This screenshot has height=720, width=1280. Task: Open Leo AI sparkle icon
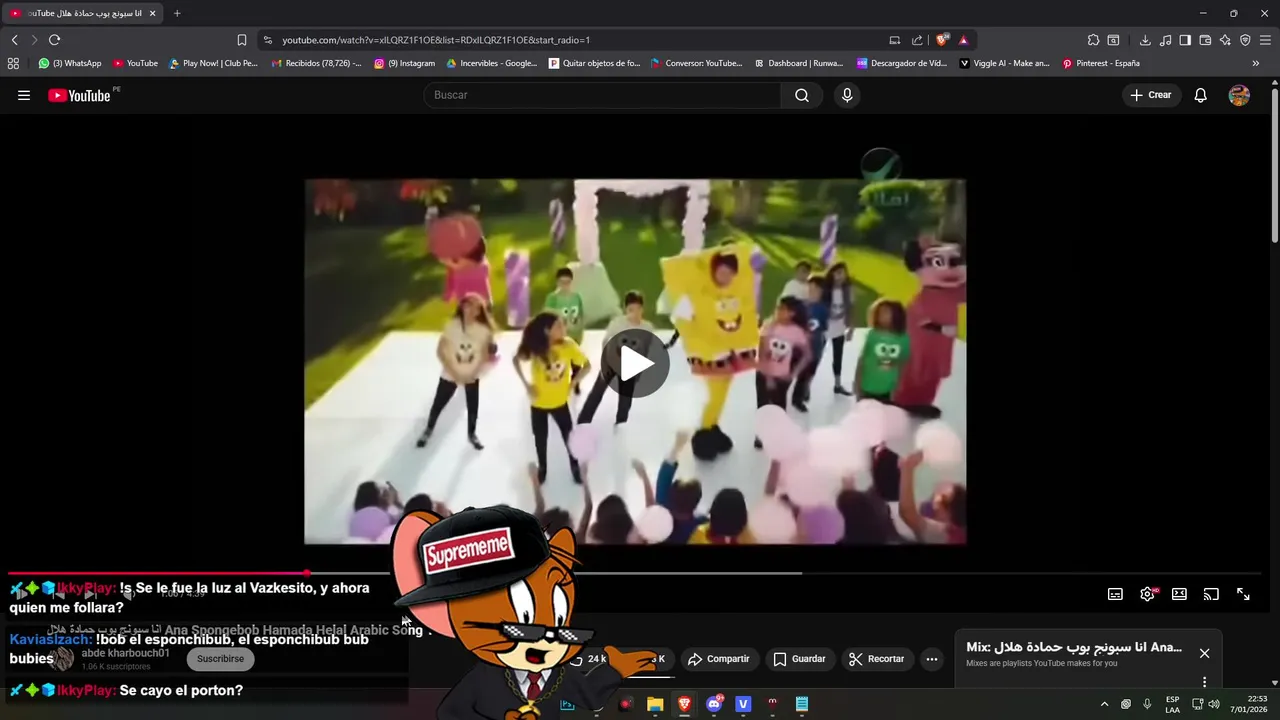[1225, 40]
